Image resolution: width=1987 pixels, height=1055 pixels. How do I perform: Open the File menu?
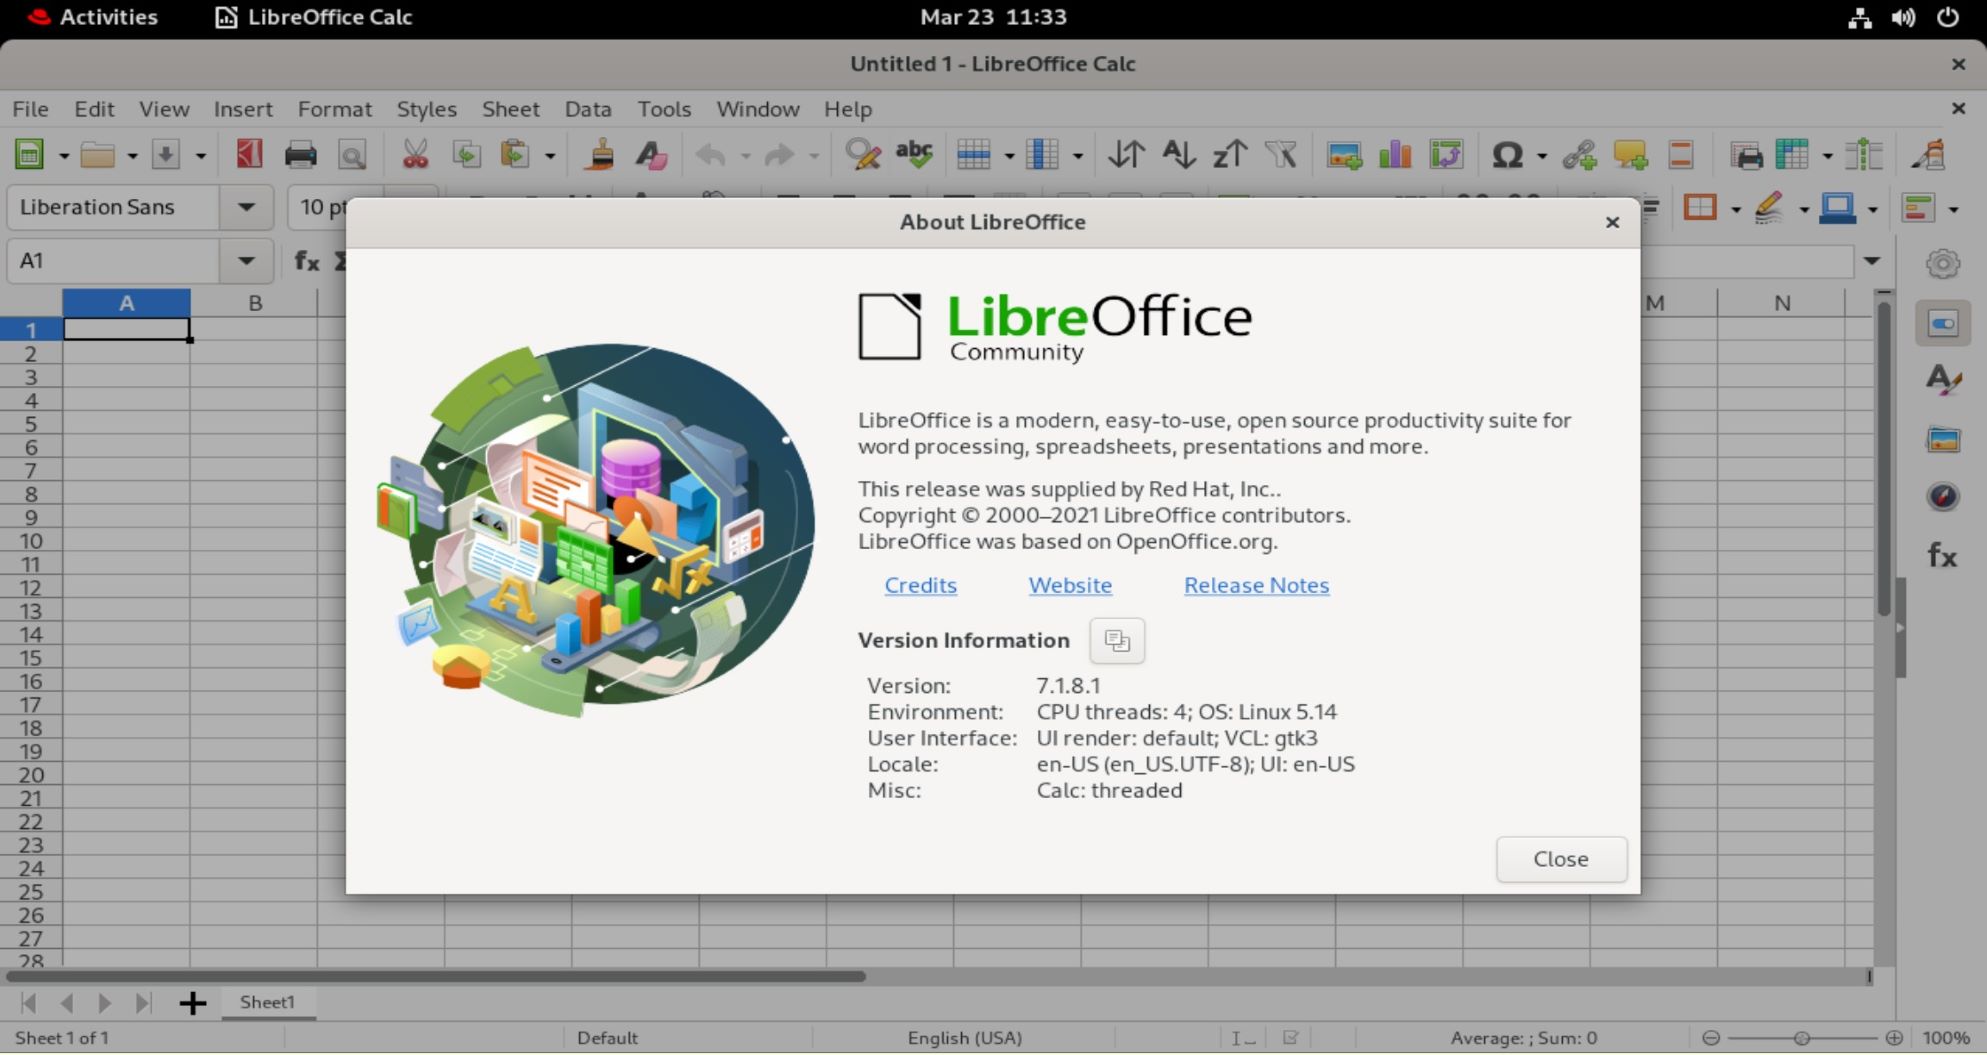pyautogui.click(x=30, y=109)
